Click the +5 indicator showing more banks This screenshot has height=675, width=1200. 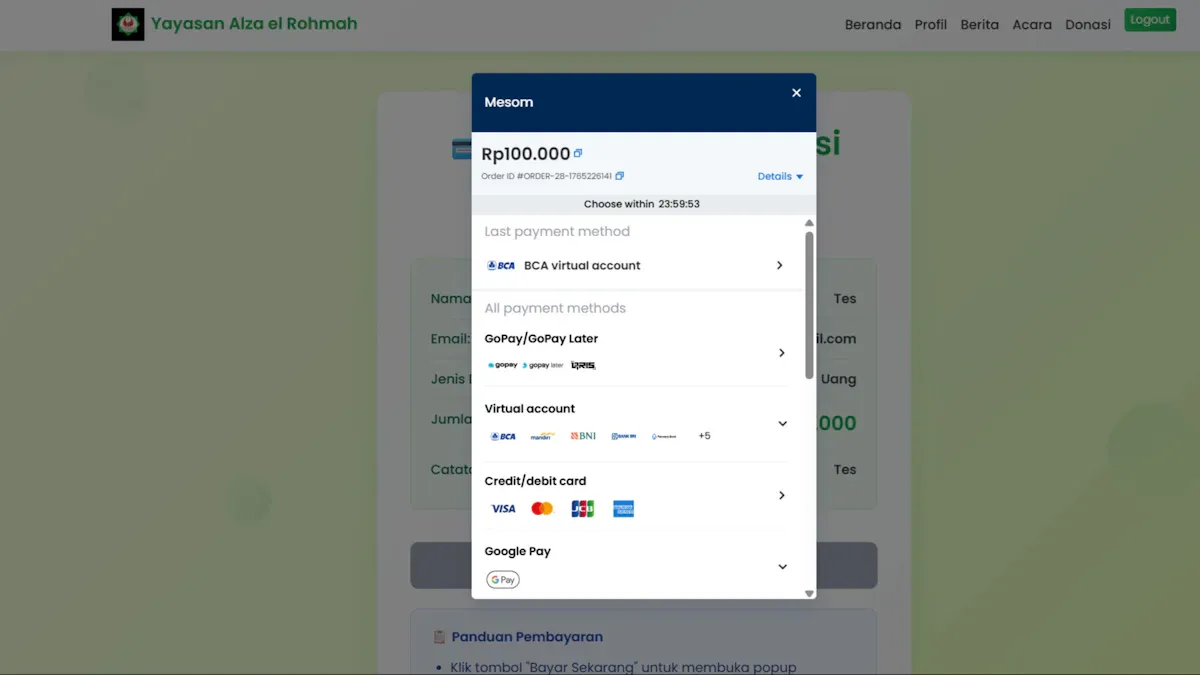pyautogui.click(x=704, y=435)
